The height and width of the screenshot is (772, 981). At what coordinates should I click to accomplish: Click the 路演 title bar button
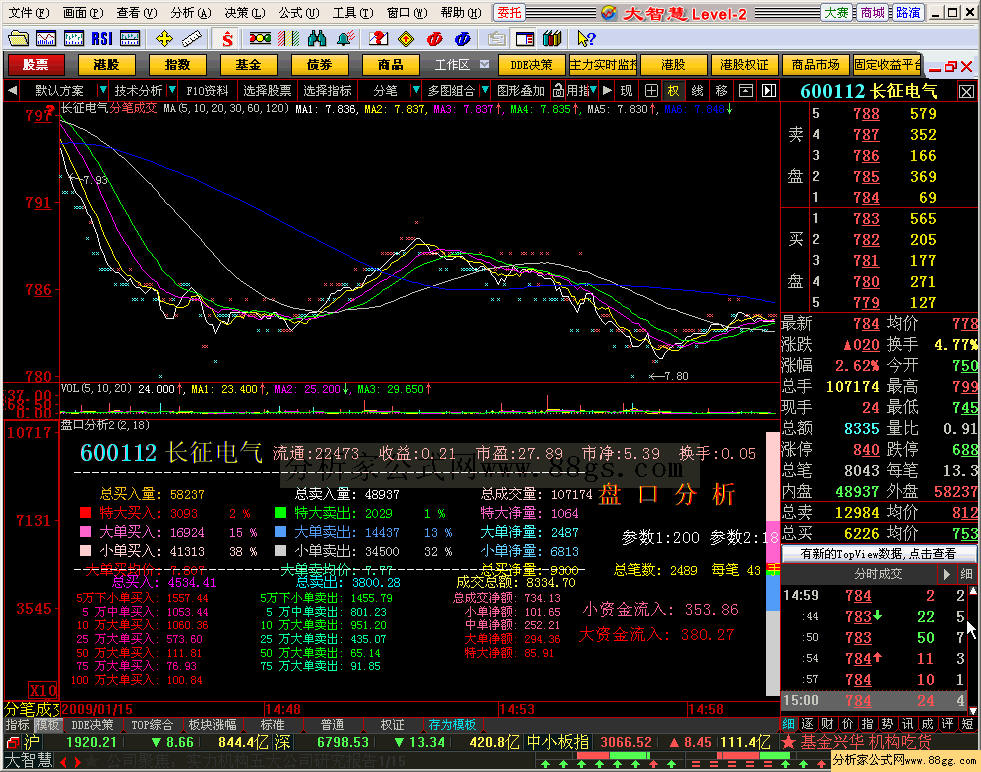point(907,13)
